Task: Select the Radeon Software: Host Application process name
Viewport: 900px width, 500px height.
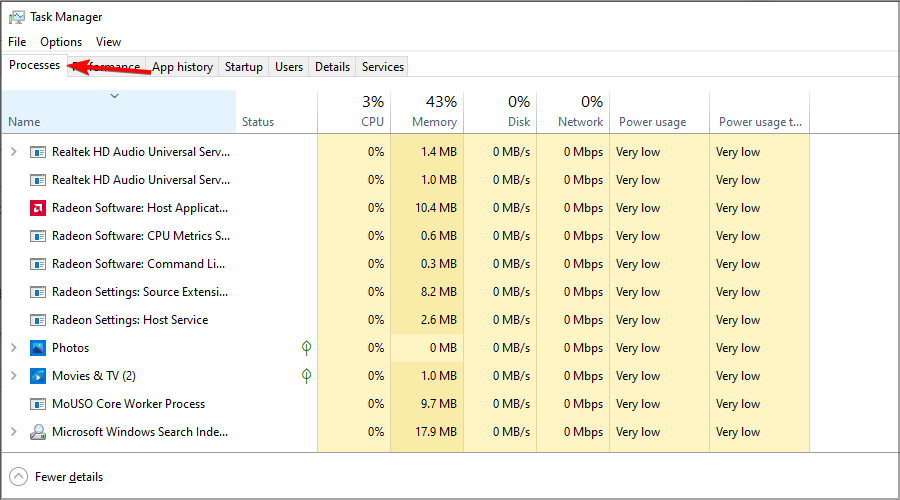Action: pos(140,208)
